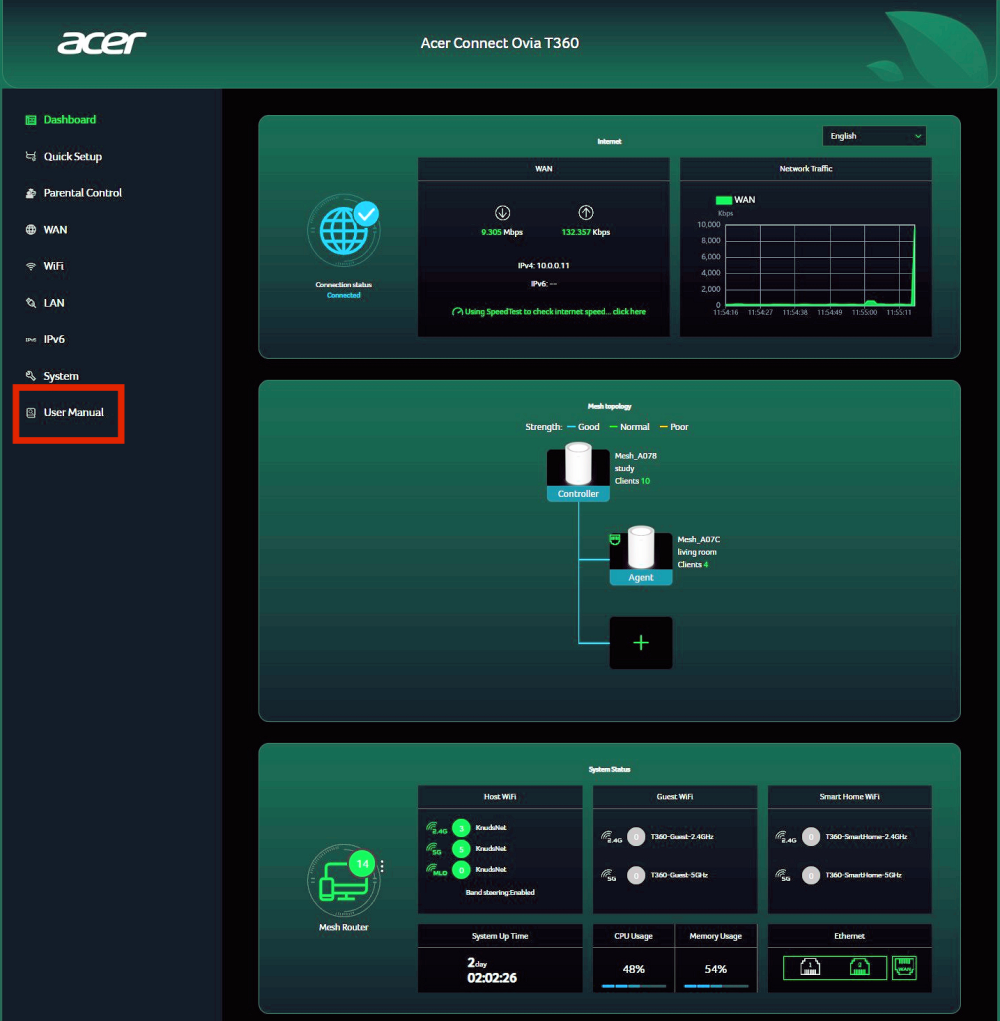The image size is (1000, 1021).
Task: Click the WiFi signal sidebar icon
Action: [31, 266]
